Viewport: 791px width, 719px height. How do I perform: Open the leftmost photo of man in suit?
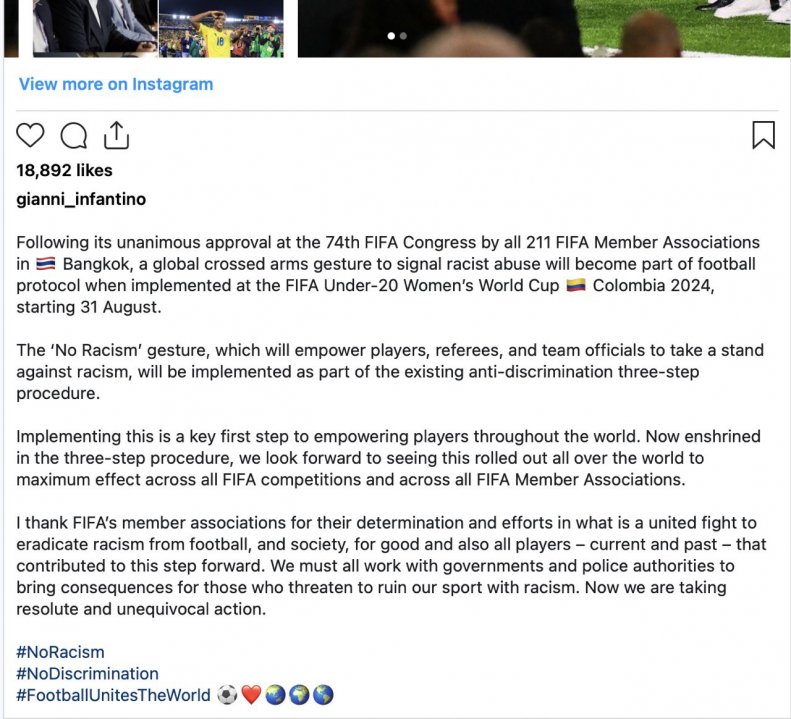pos(93,26)
